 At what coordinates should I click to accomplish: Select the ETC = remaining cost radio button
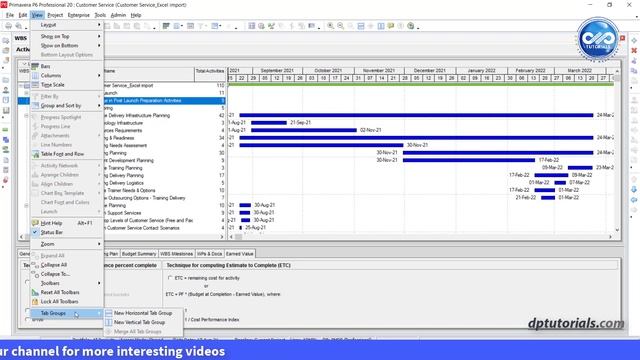point(170,278)
